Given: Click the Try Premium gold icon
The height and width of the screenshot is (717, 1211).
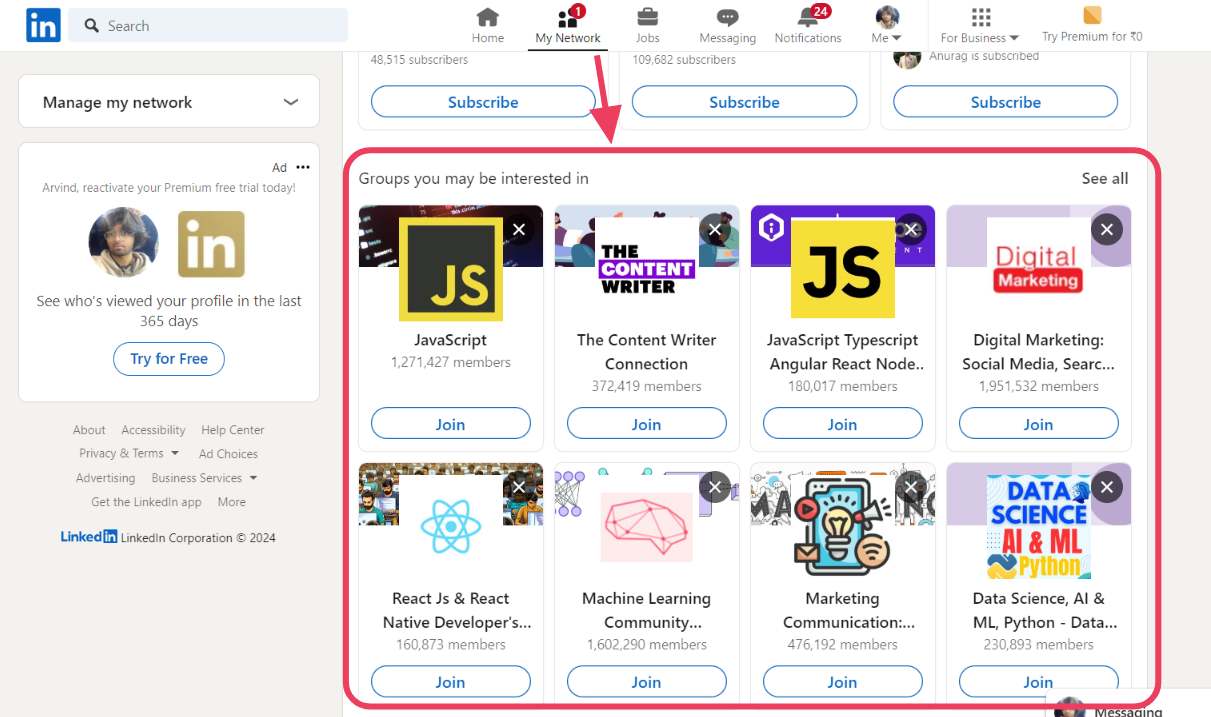Looking at the screenshot, I should pos(1092,15).
